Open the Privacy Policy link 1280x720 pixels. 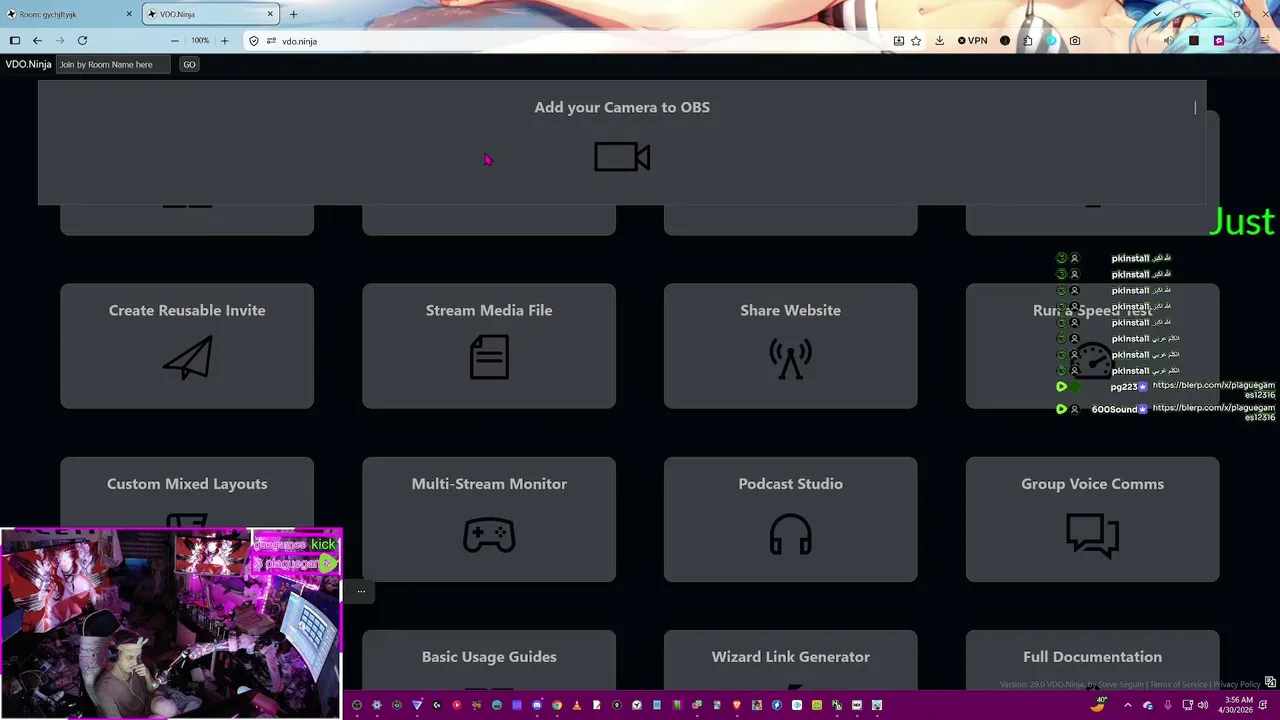[x=1237, y=685]
